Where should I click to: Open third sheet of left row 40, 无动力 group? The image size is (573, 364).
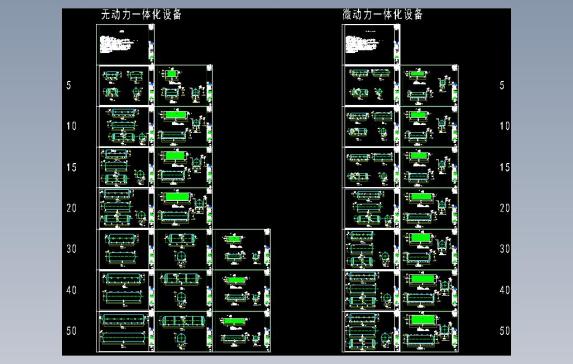point(242,291)
